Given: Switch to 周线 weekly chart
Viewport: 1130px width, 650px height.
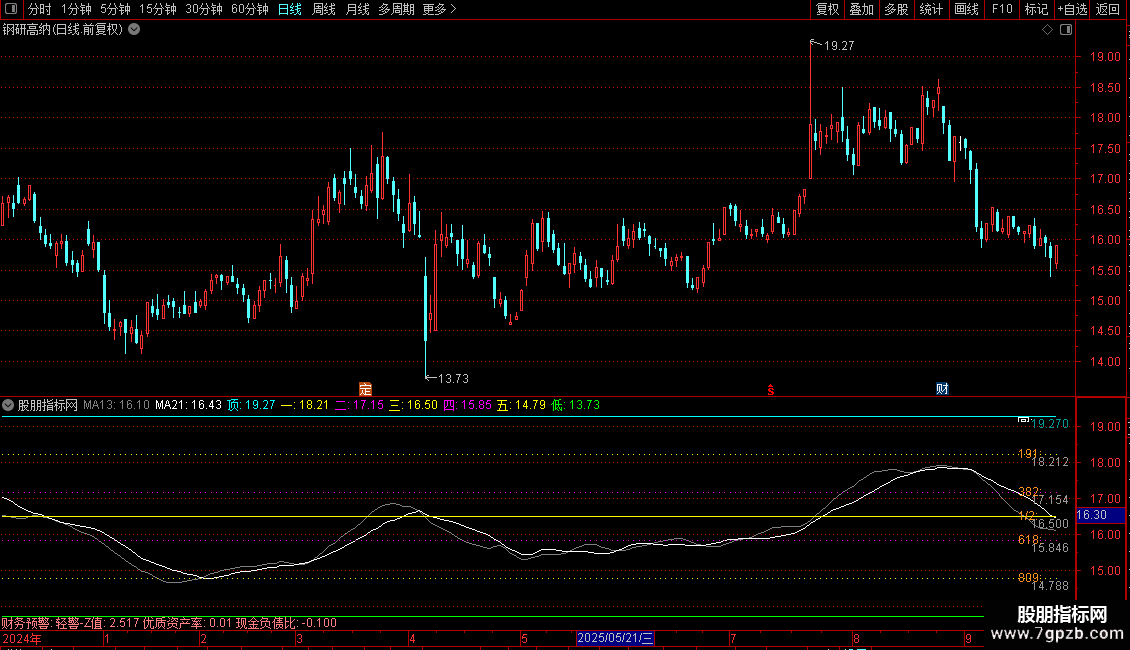Looking at the screenshot, I should (x=324, y=9).
